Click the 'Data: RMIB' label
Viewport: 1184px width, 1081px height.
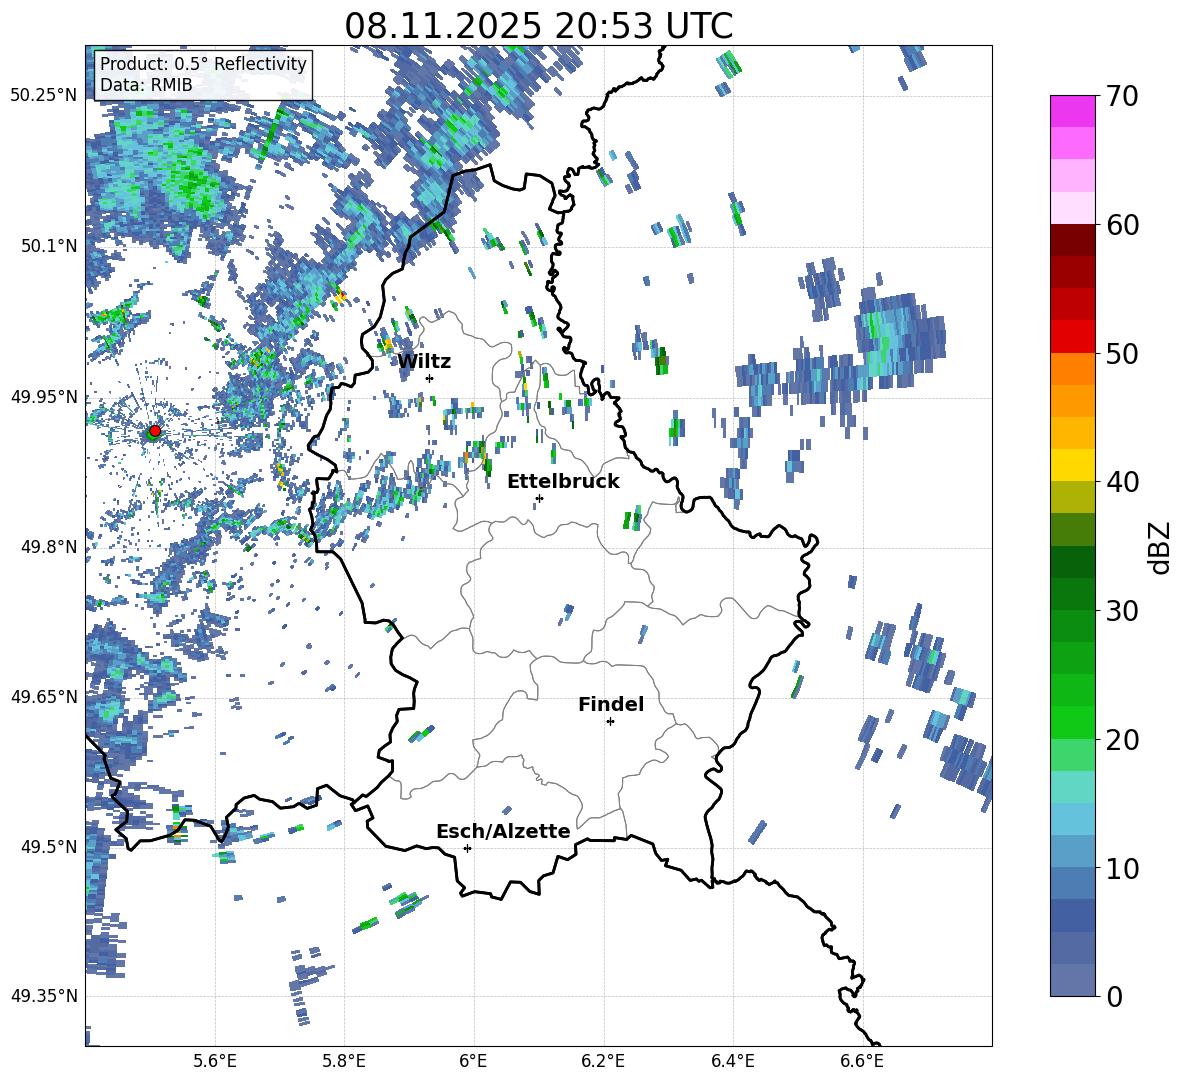click(x=146, y=85)
